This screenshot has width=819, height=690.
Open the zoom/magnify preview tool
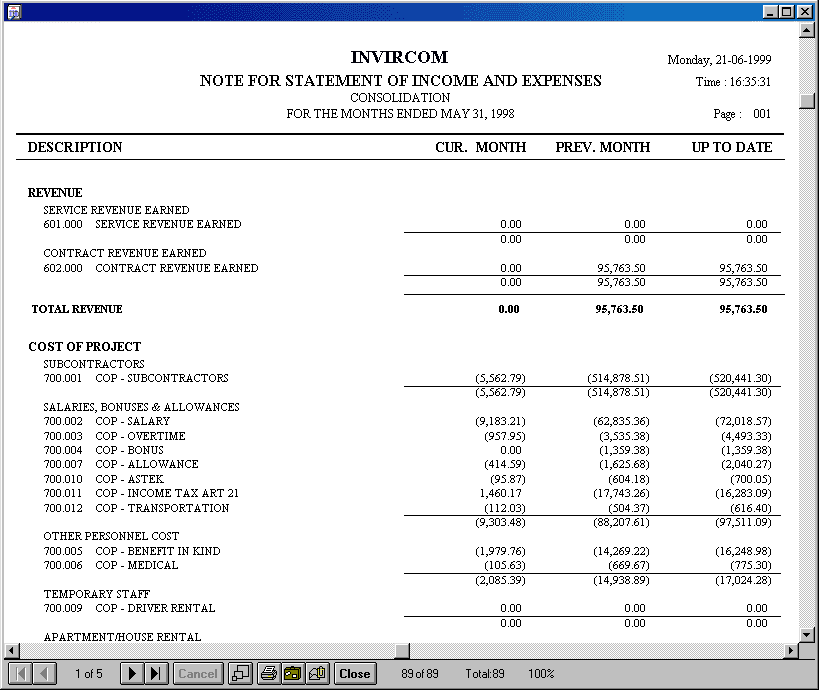(x=241, y=673)
